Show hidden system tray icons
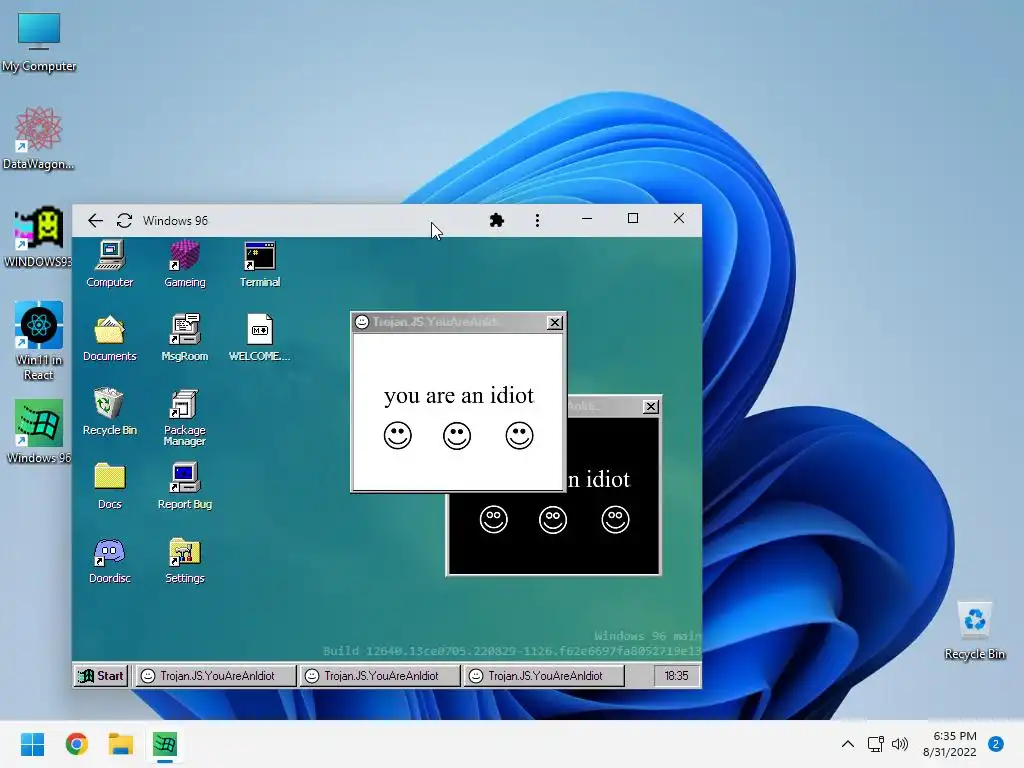The height and width of the screenshot is (768, 1024). (x=848, y=744)
